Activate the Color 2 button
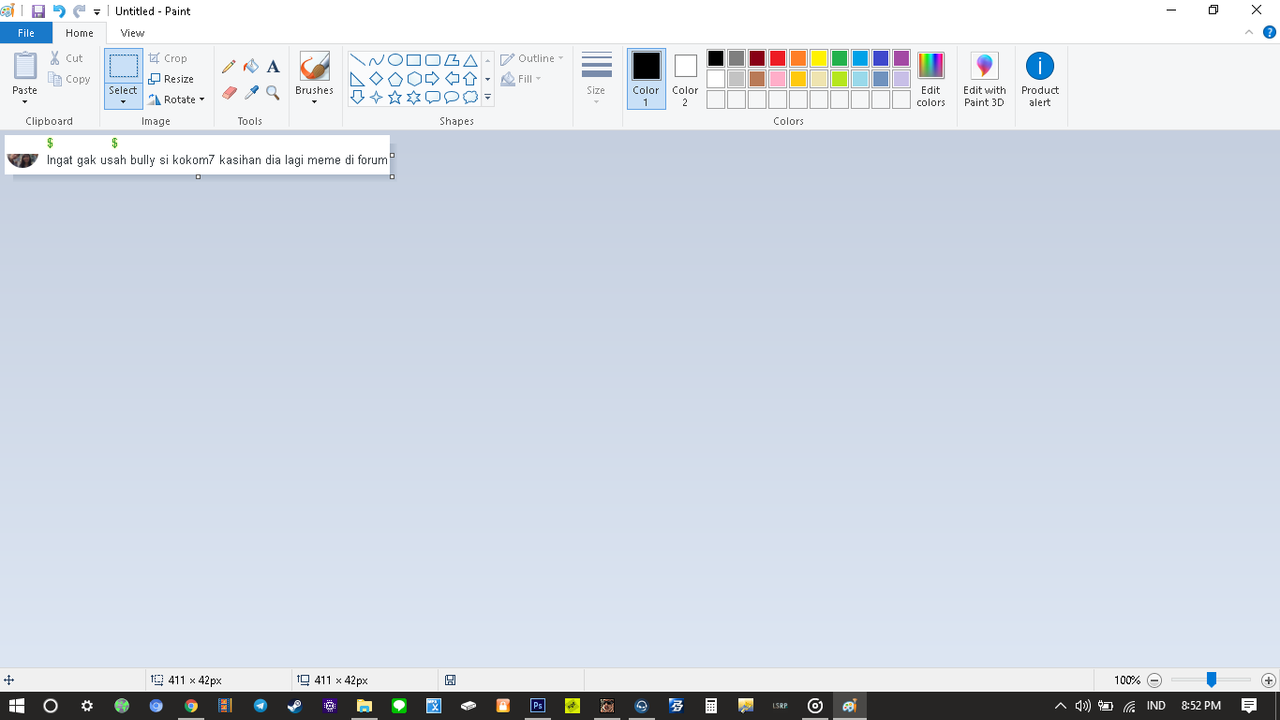1280x720 pixels. tap(685, 79)
